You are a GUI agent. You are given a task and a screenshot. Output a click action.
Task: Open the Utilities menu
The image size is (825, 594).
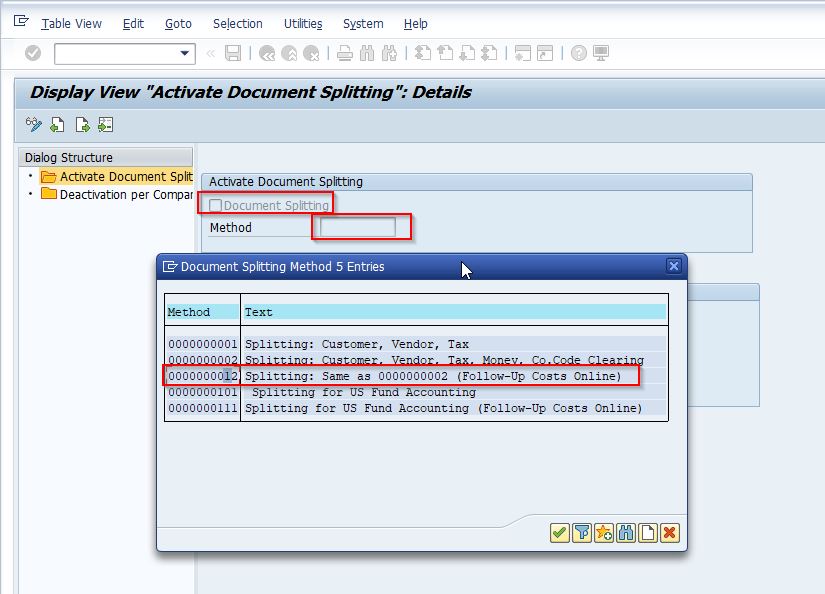(x=302, y=23)
